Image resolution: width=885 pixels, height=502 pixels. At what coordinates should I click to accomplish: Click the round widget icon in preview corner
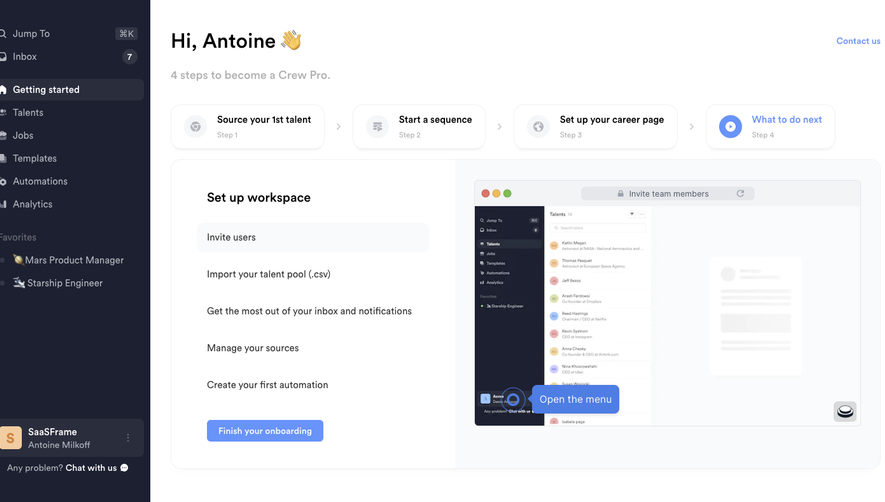(845, 411)
